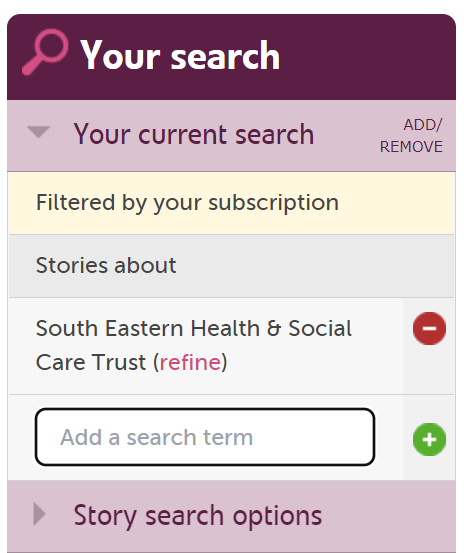Click the dark purple Your search header bar
The height and width of the screenshot is (553, 466).
point(231,57)
